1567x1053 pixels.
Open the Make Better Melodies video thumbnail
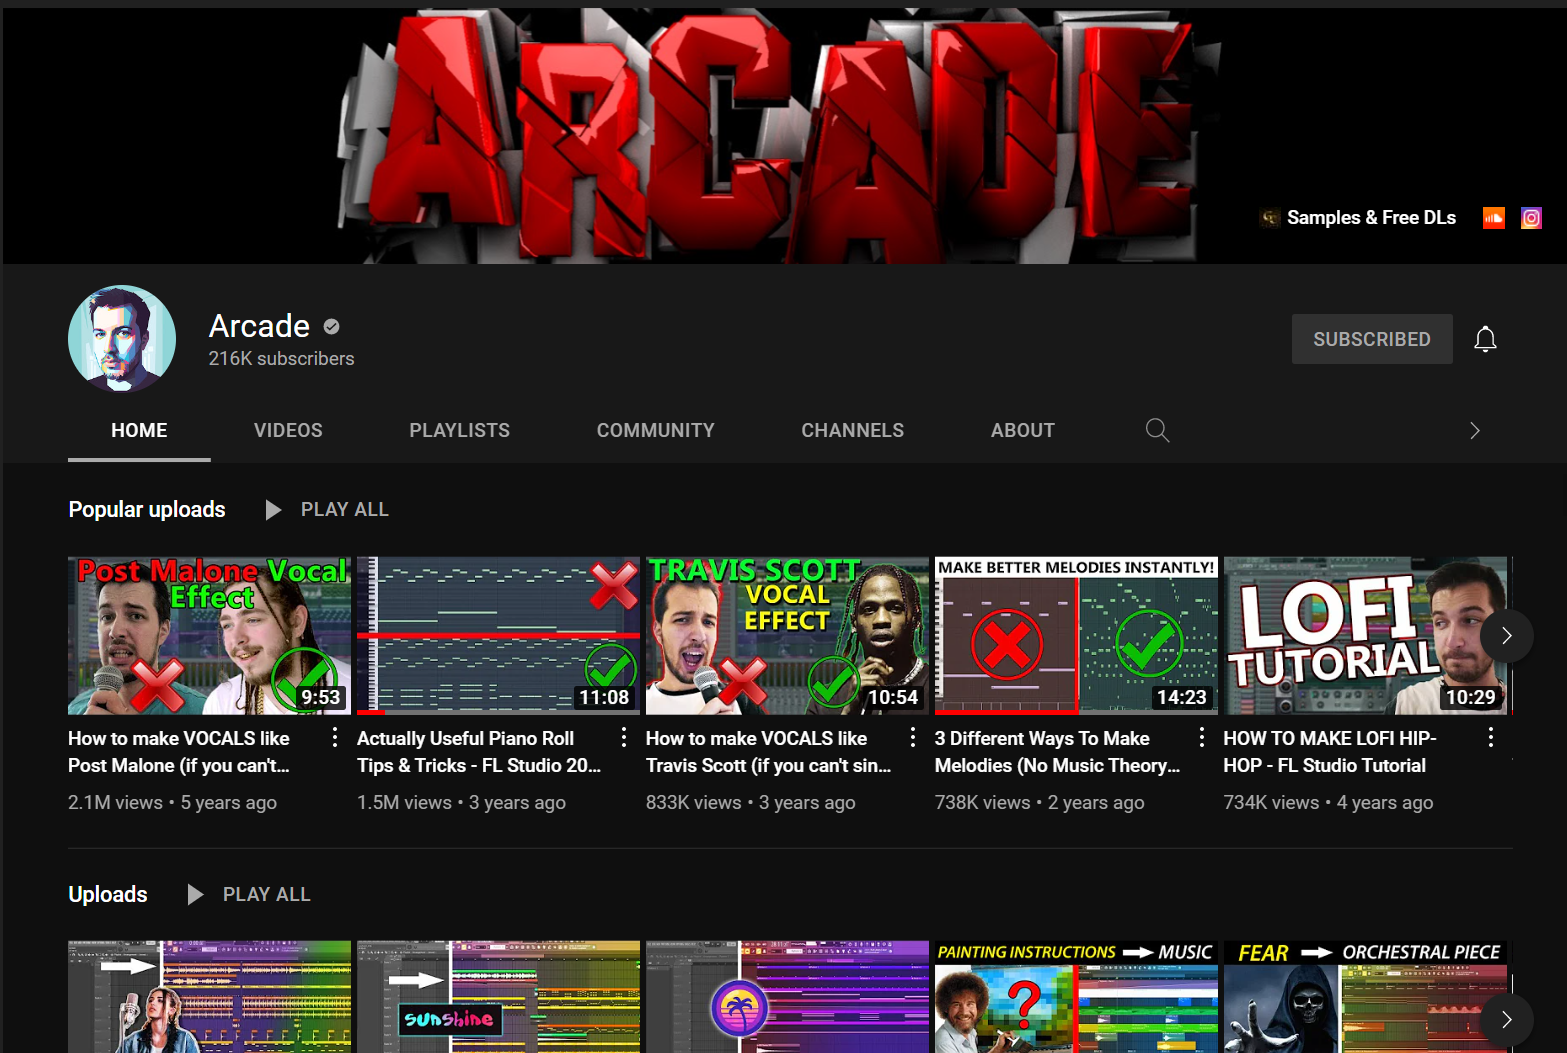point(1076,636)
